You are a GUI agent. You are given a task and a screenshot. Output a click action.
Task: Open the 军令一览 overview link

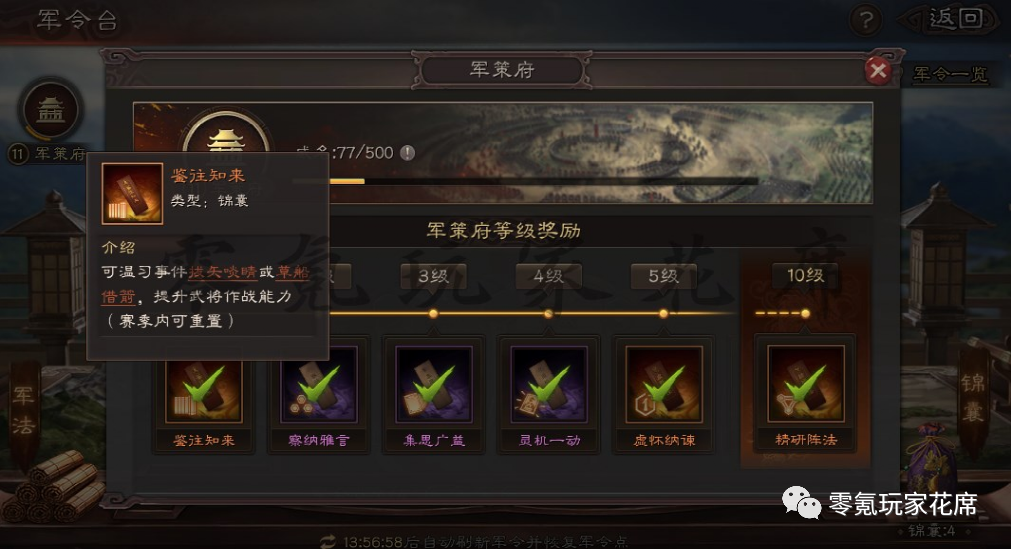[x=950, y=75]
